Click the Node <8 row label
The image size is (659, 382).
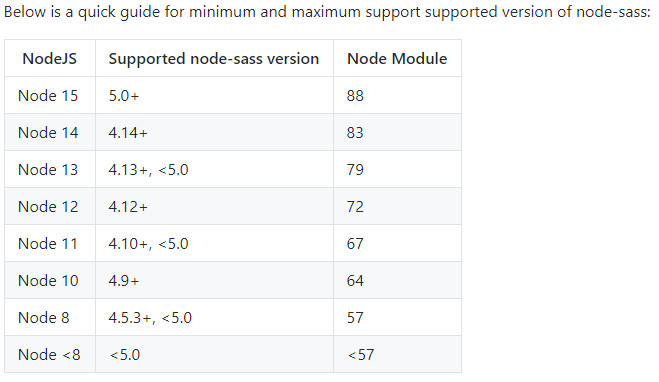(49, 354)
